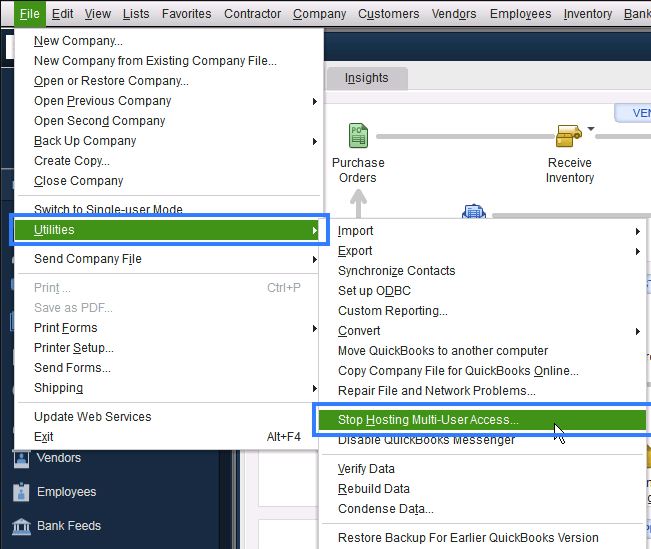Open the Lists menu

click(136, 14)
